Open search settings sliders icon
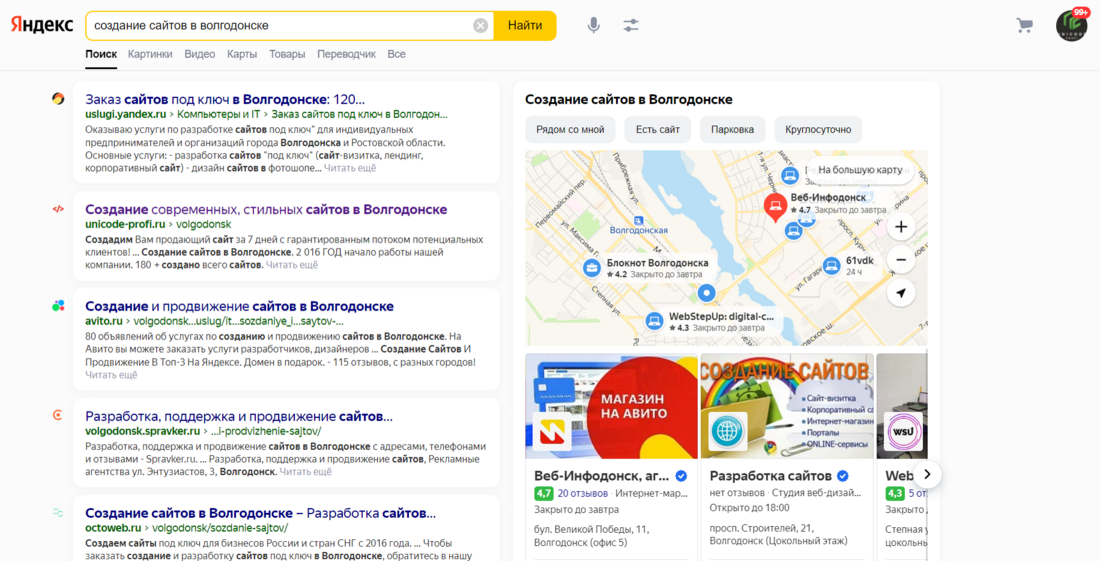The height and width of the screenshot is (561, 1100). [x=631, y=25]
